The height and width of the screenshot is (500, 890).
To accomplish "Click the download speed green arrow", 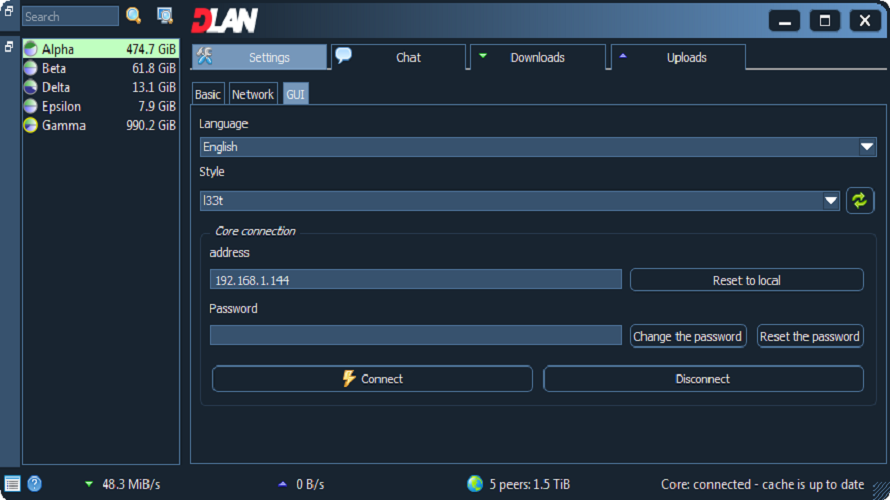I will click(x=89, y=484).
